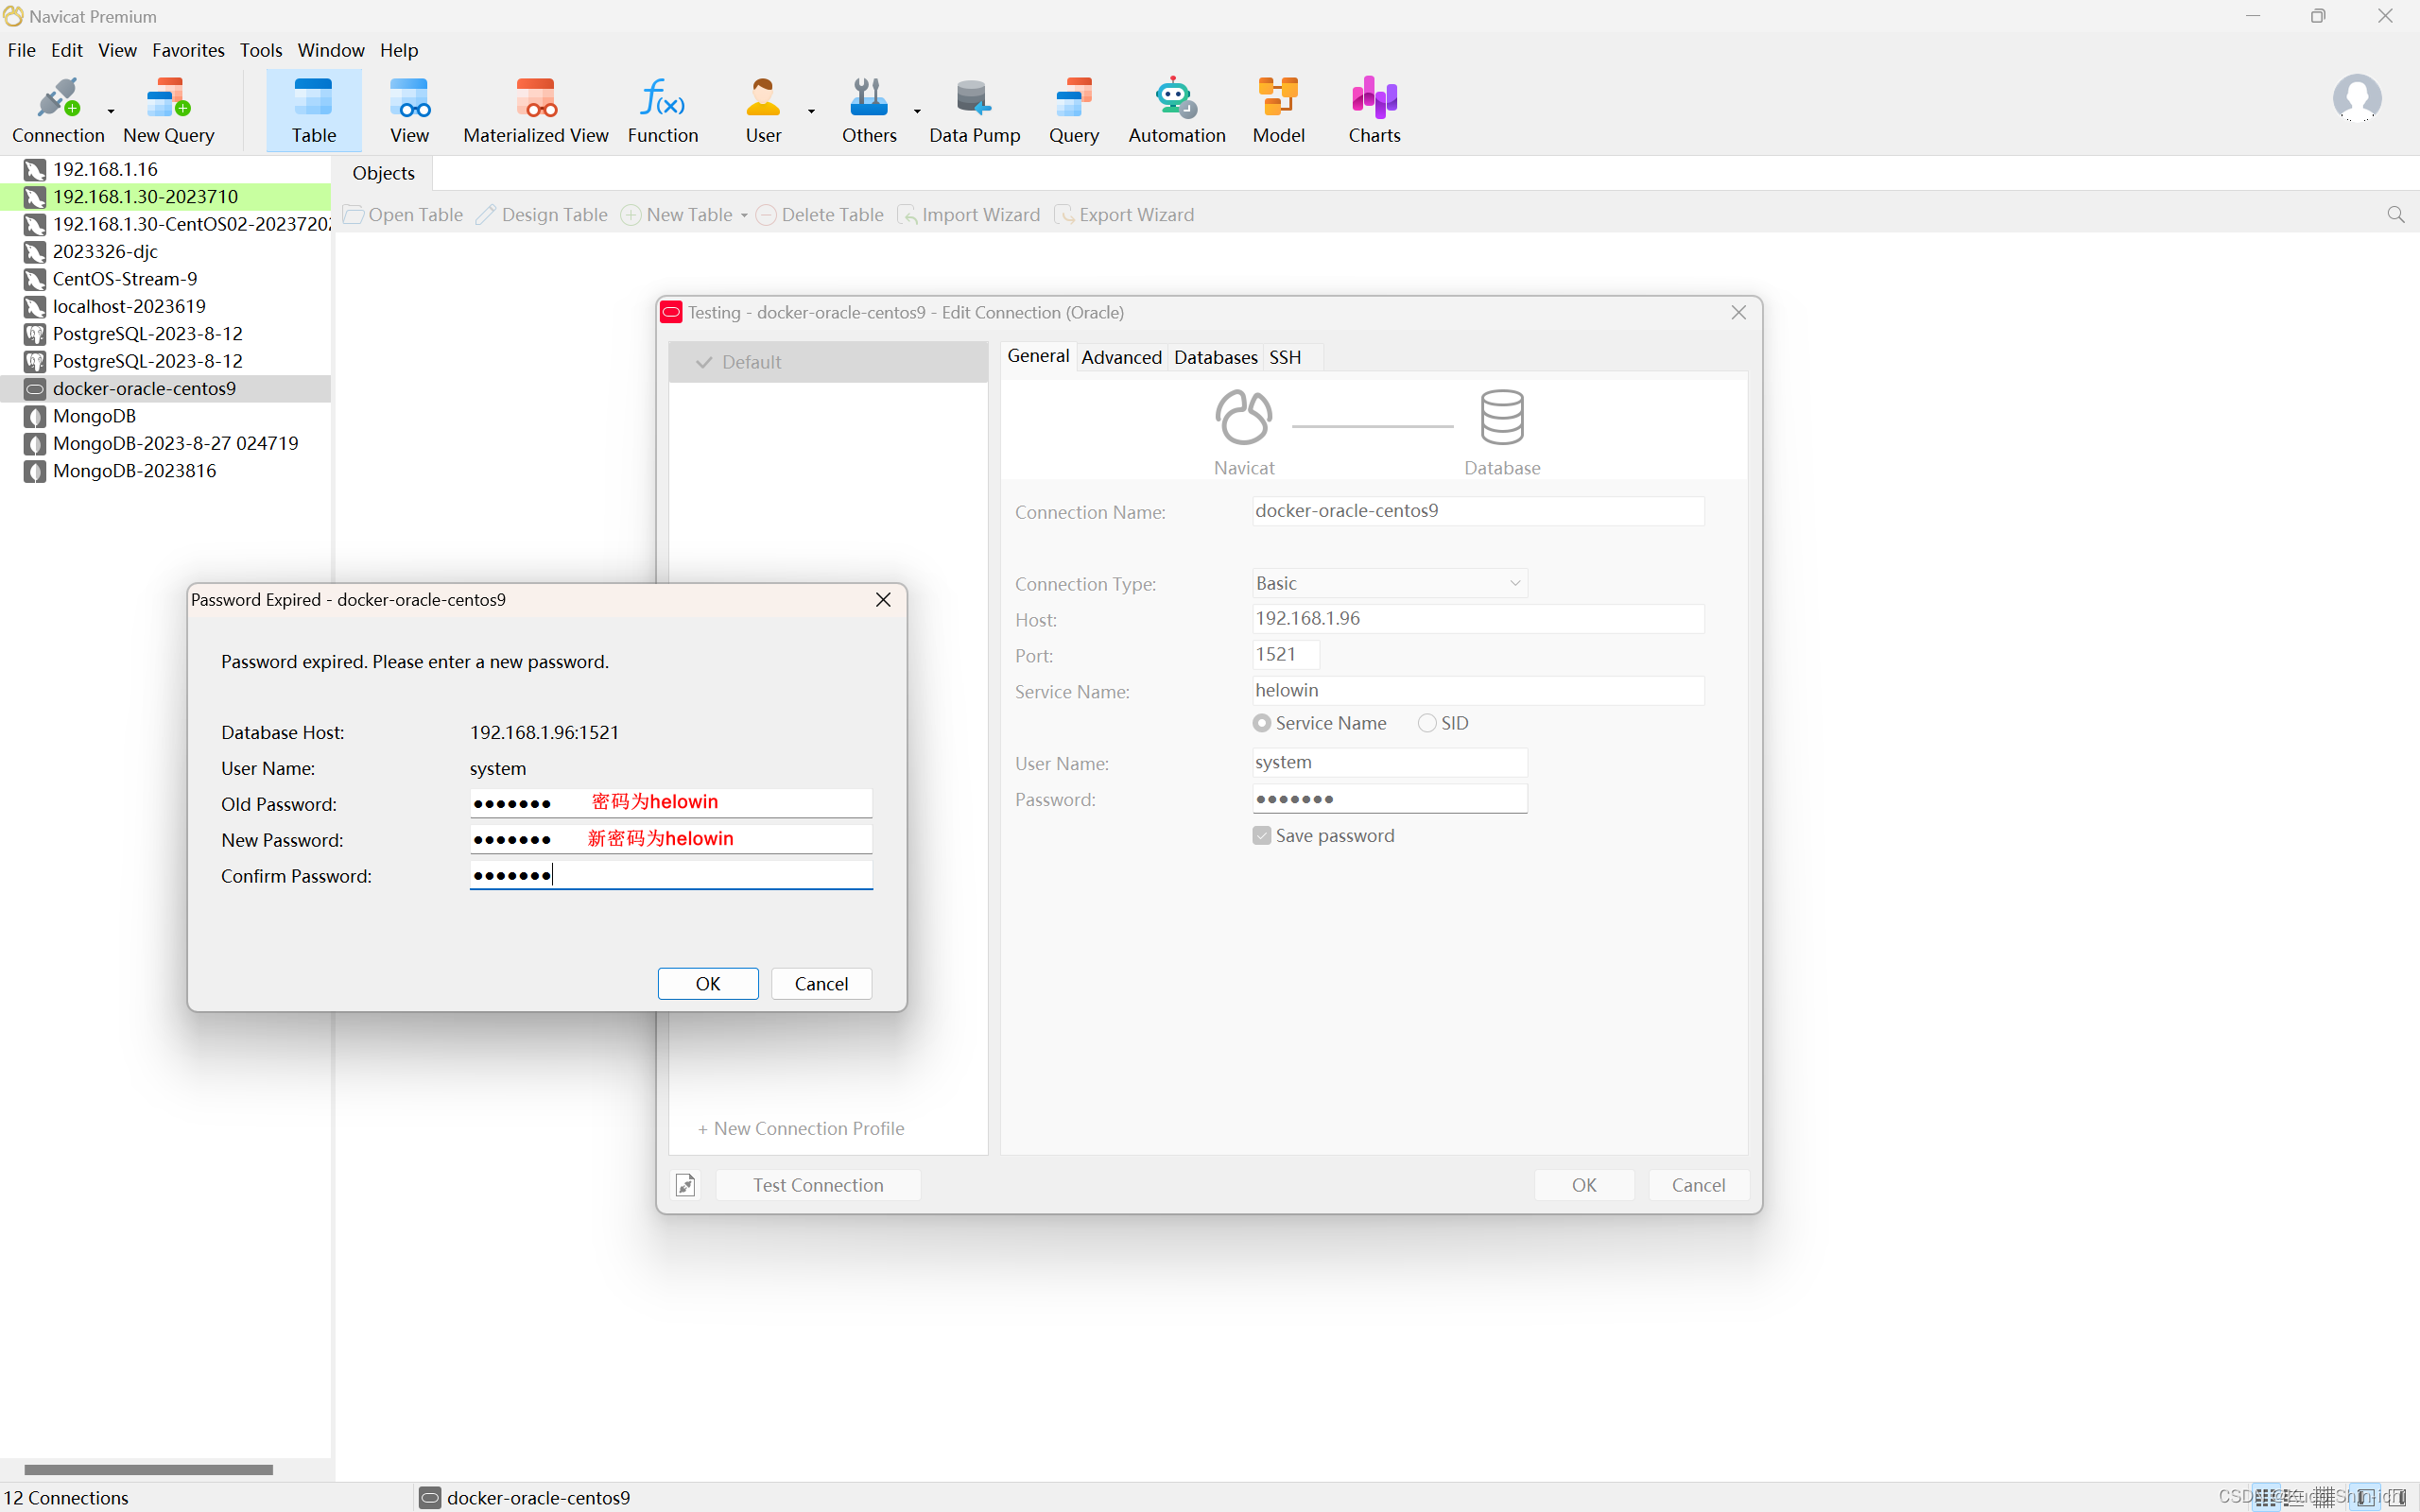Image resolution: width=2420 pixels, height=1512 pixels.
Task: Toggle the Save password checkbox
Action: coord(1262,836)
